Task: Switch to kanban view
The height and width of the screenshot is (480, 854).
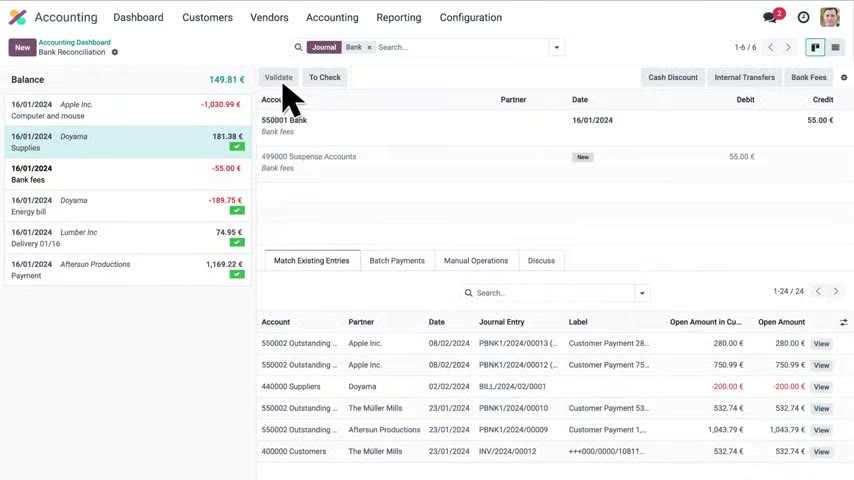Action: click(815, 47)
